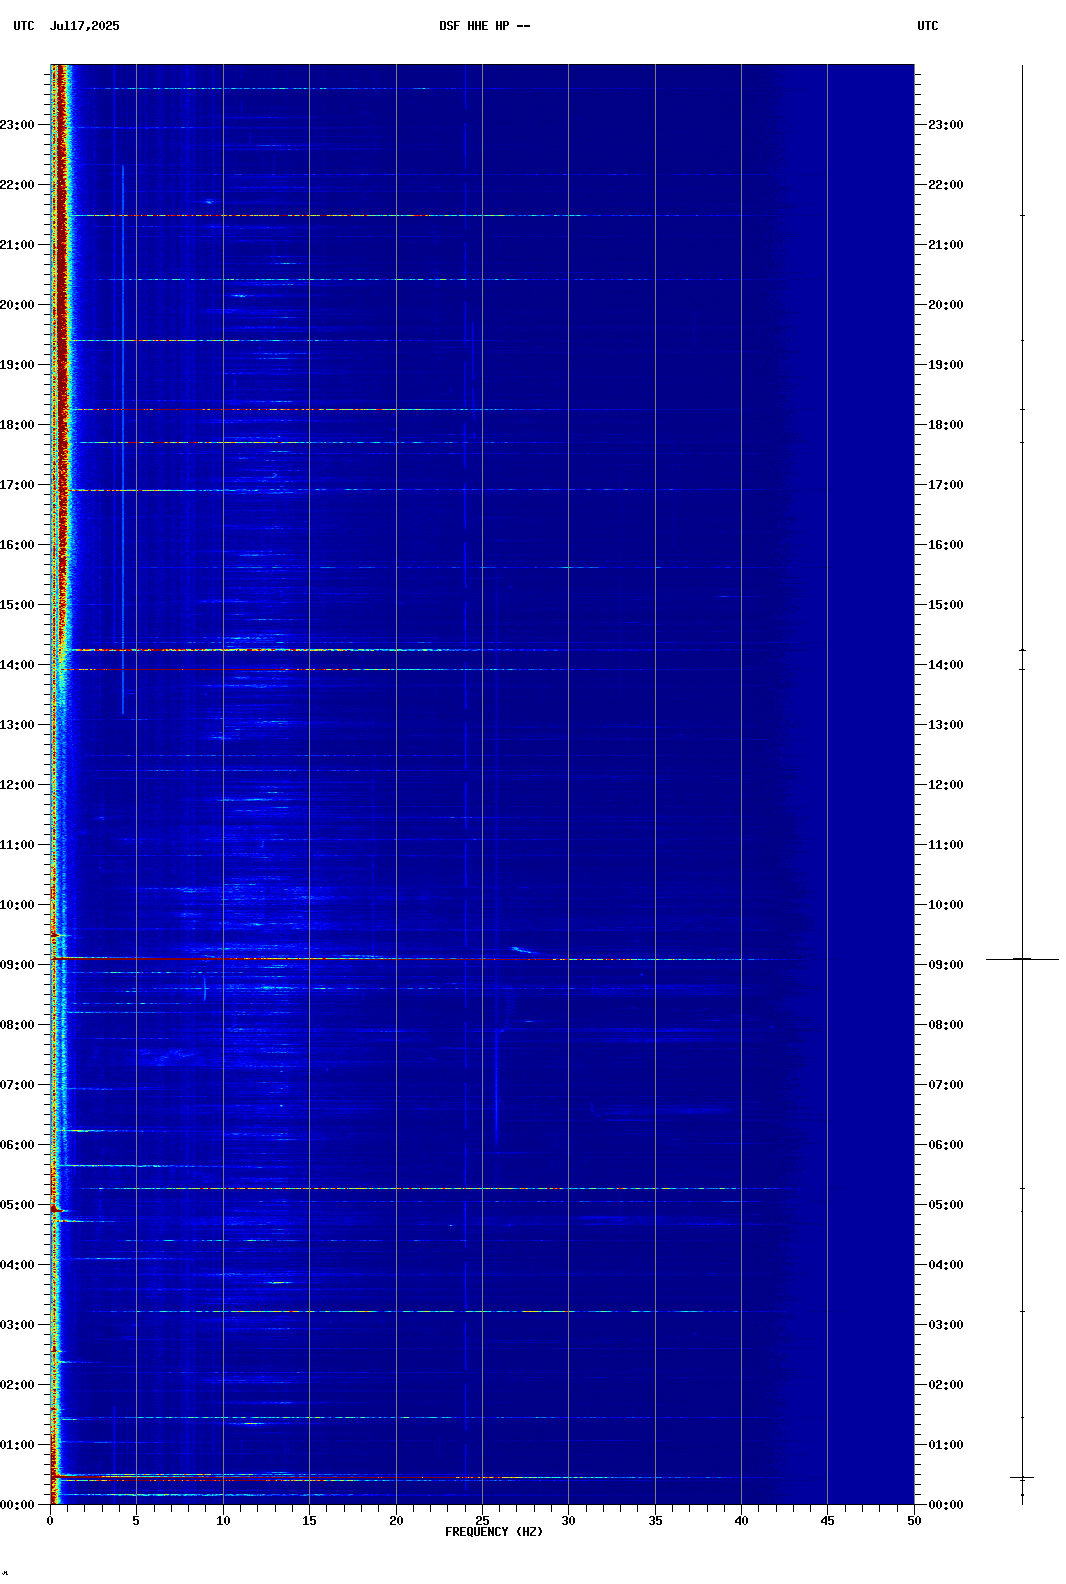Image resolution: width=1066 pixels, height=1584 pixels.
Task: Select the Jul17,2025 date text
Action: click(85, 26)
